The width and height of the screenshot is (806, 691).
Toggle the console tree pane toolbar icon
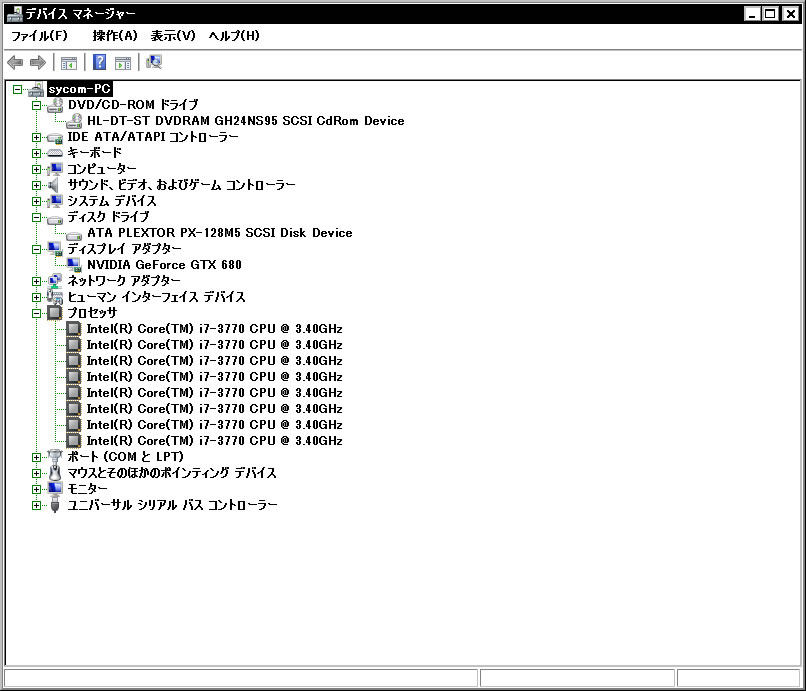69,62
